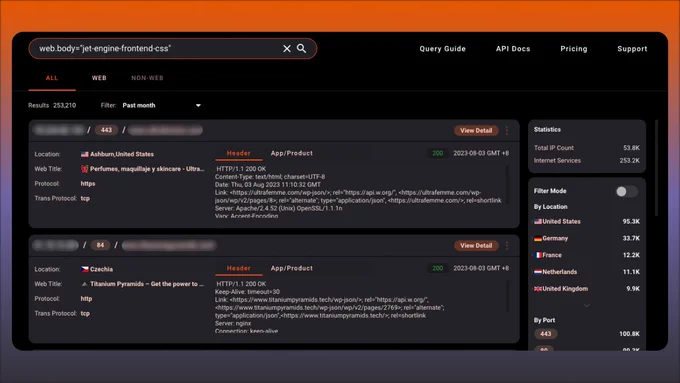Click the 84 port badge in the second result
This screenshot has width=680, height=383.
pyautogui.click(x=100, y=245)
